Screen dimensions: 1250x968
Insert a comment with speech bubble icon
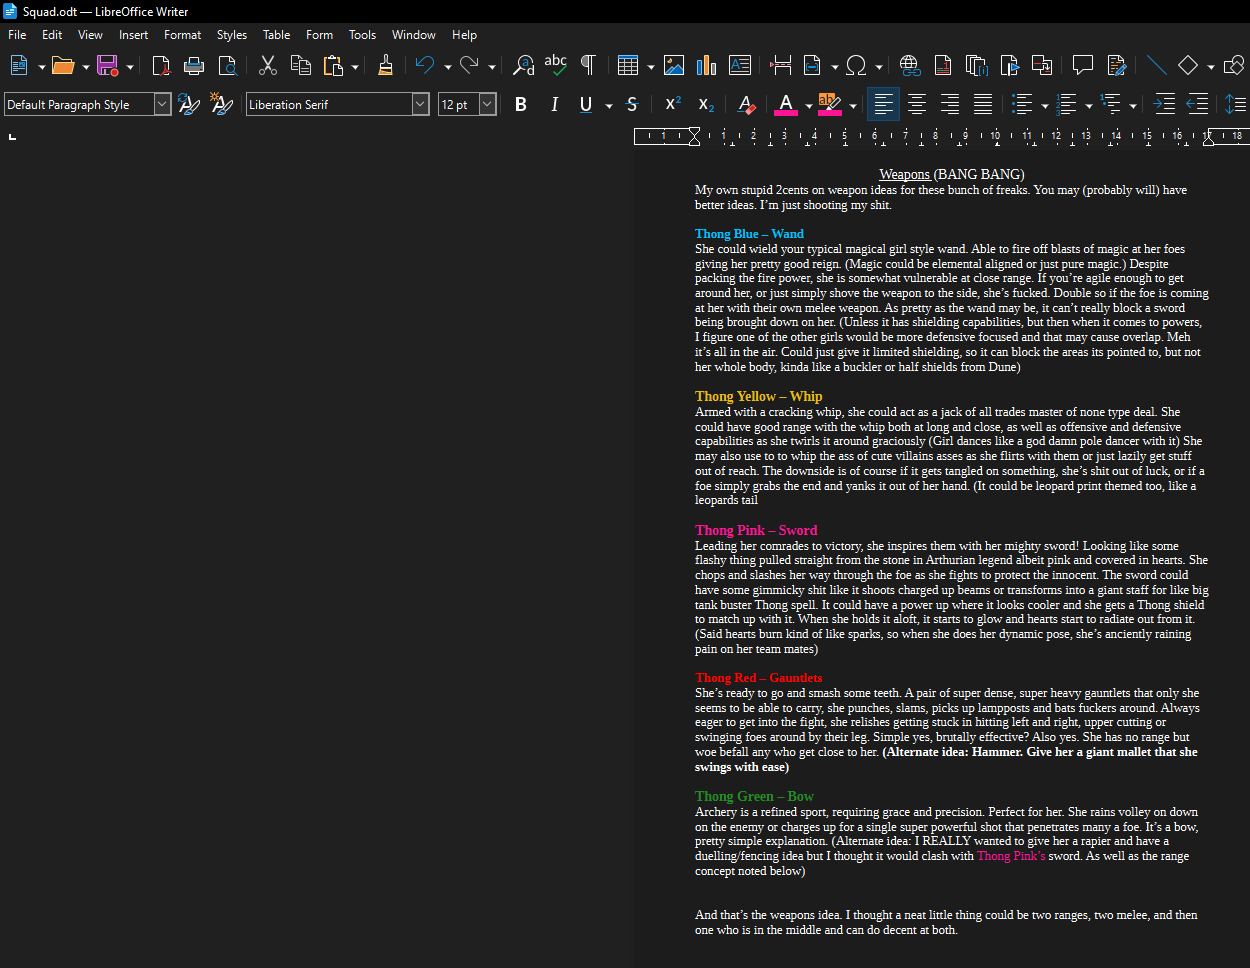(x=1082, y=65)
